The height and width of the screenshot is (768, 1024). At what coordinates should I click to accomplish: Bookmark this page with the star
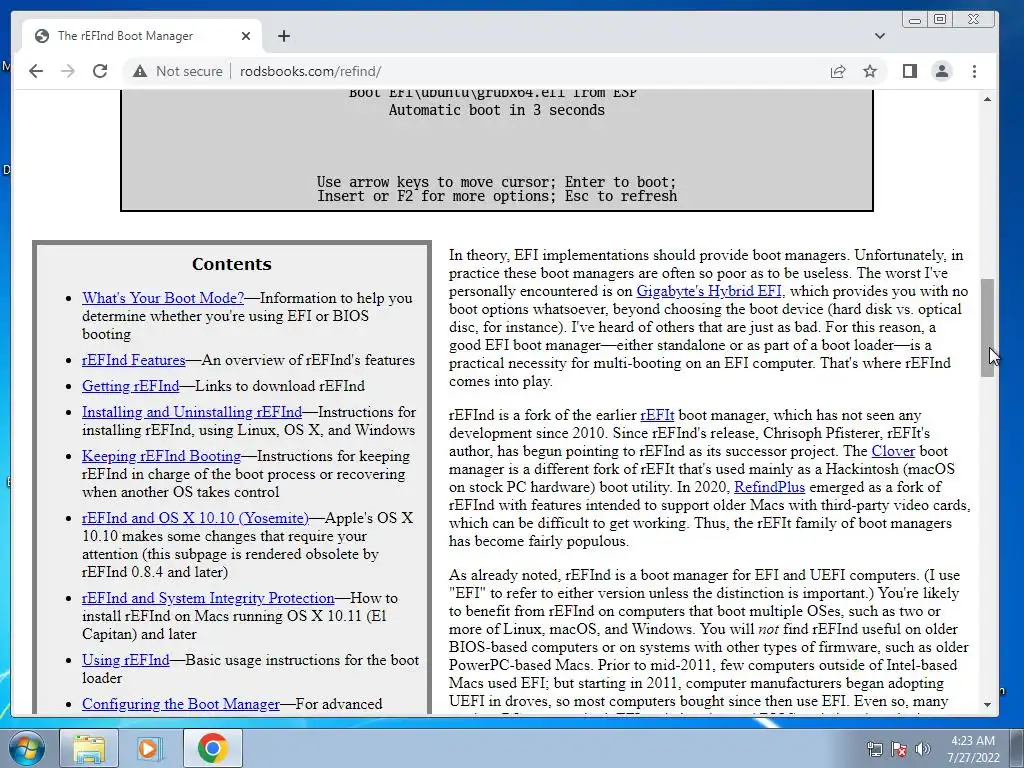(870, 71)
